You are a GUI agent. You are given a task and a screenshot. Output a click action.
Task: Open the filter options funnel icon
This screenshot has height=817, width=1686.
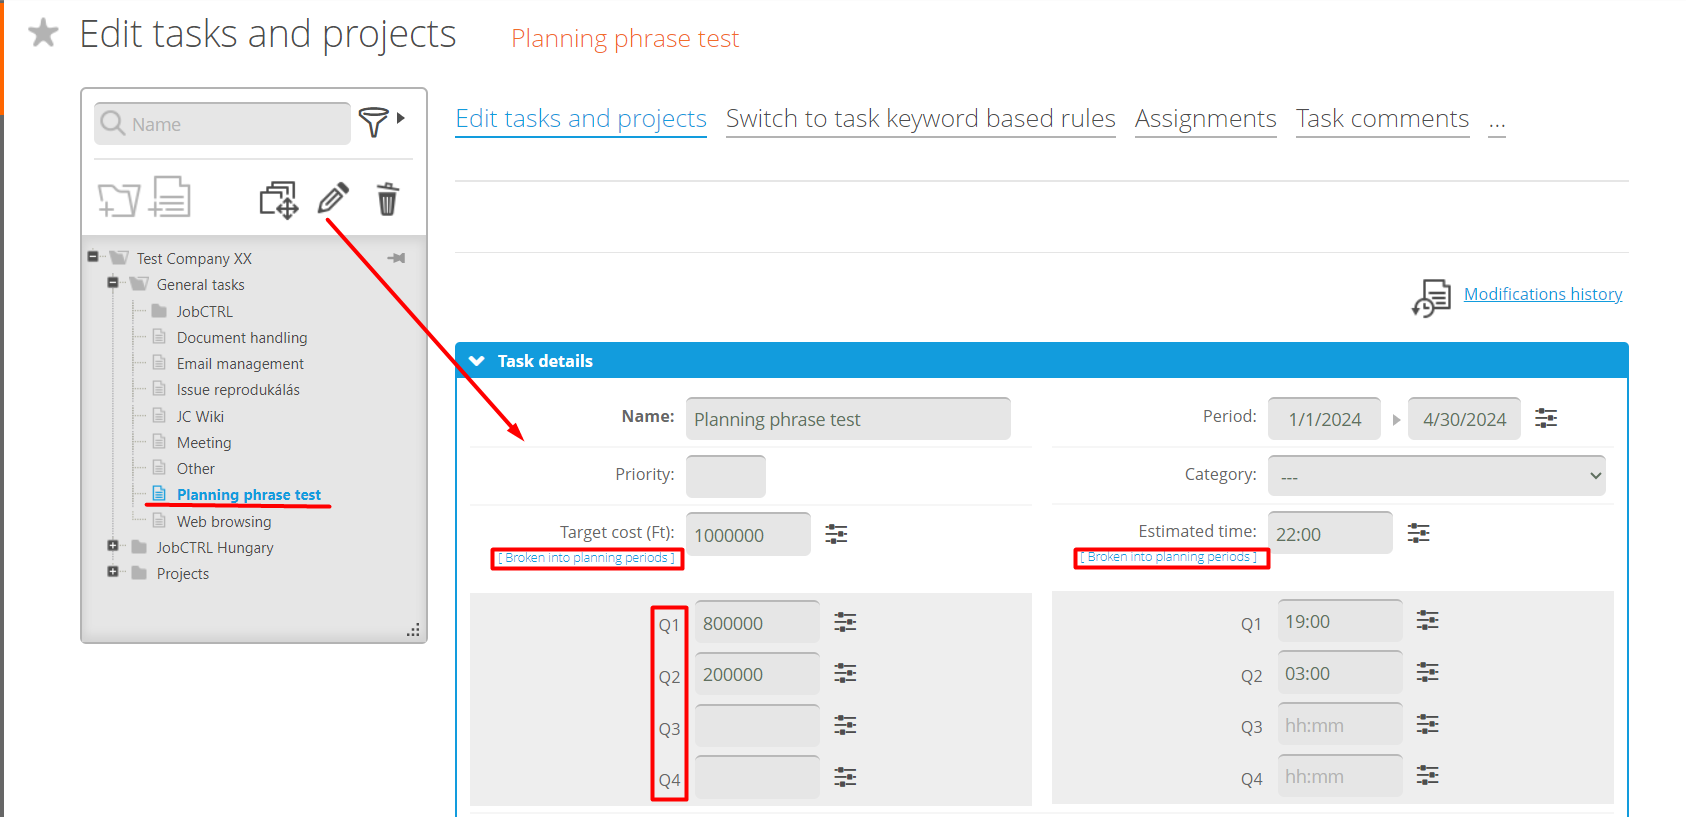click(x=373, y=122)
